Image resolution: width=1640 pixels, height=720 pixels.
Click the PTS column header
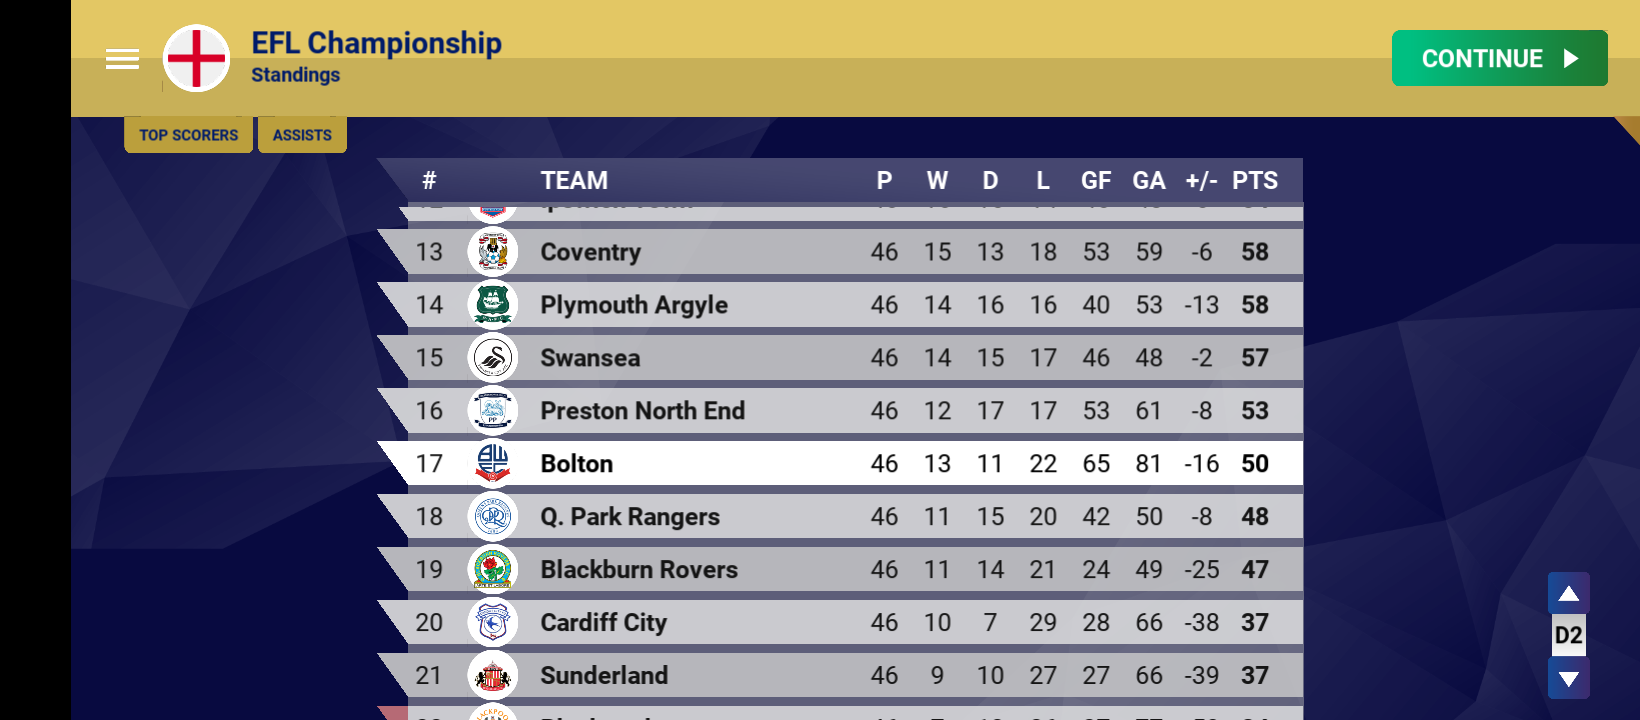pyautogui.click(x=1254, y=181)
